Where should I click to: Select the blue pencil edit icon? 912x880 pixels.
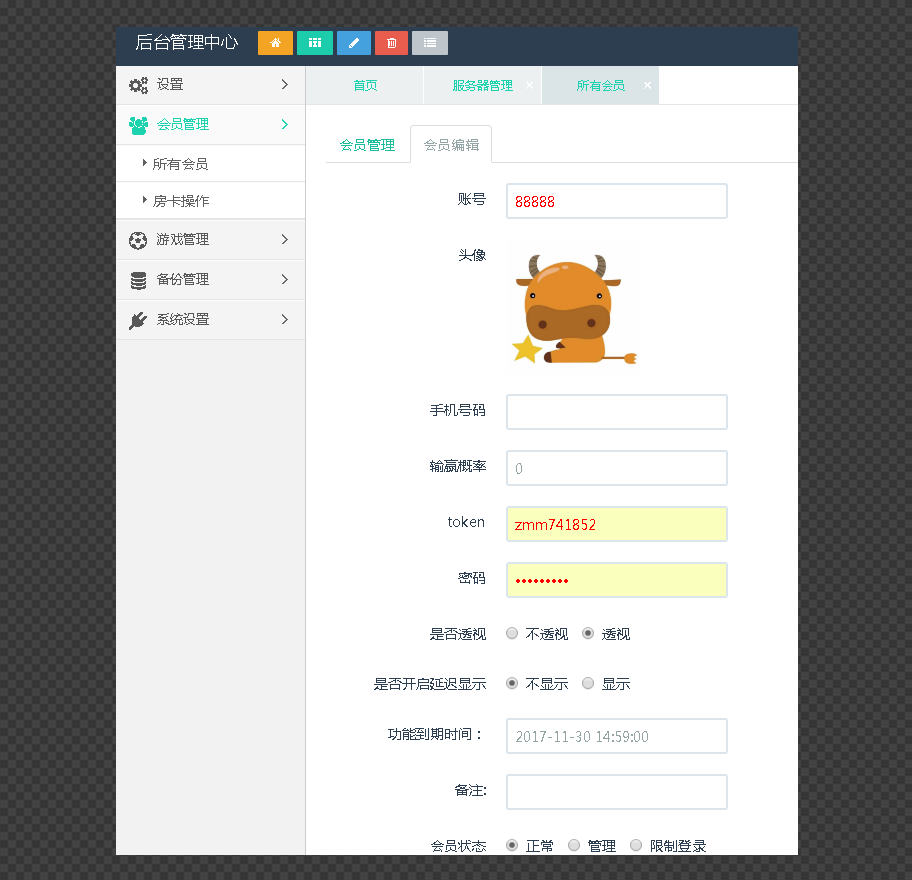tap(353, 43)
